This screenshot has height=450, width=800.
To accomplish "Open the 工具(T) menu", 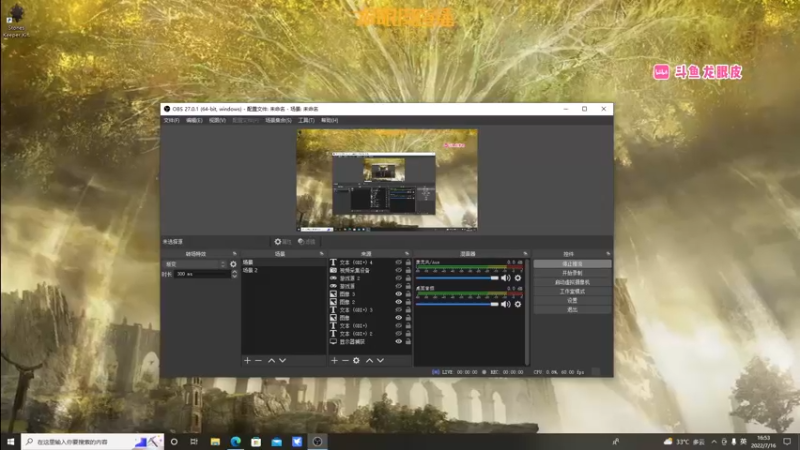I will click(306, 120).
